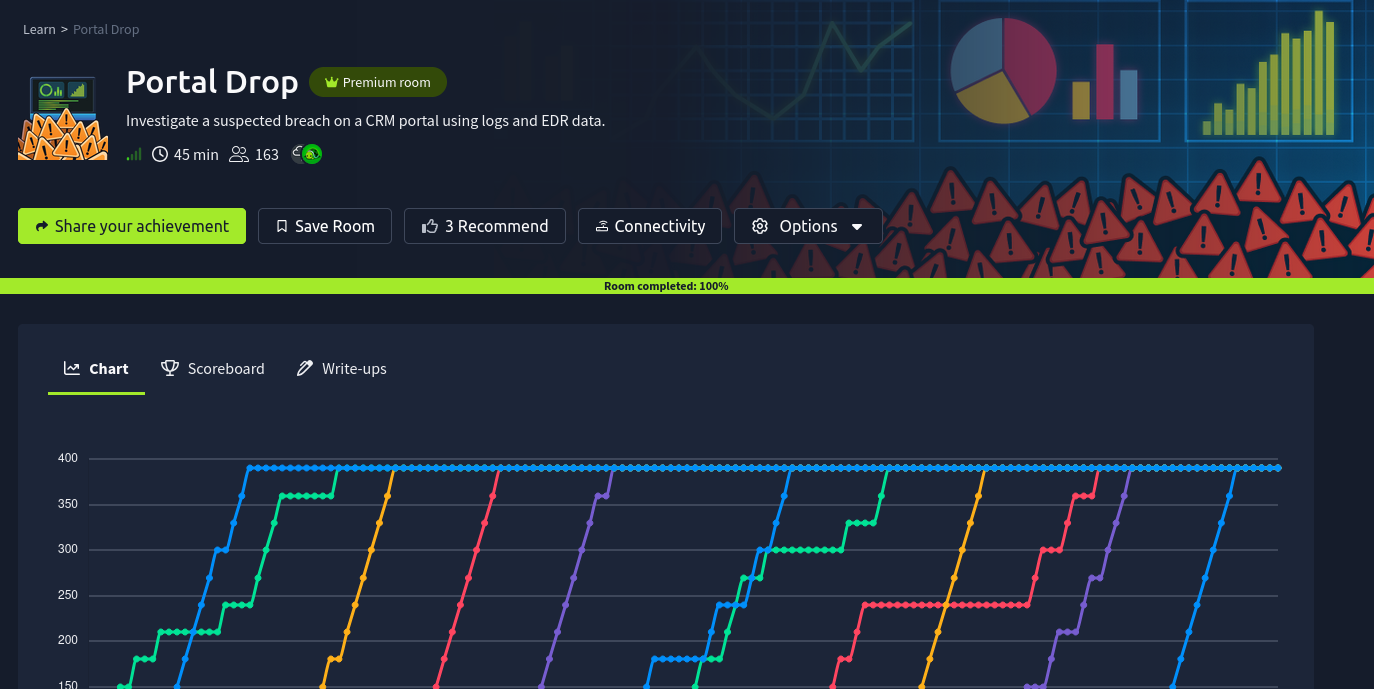1374x689 pixels.
Task: Click the Premium room badge
Action: click(x=378, y=83)
